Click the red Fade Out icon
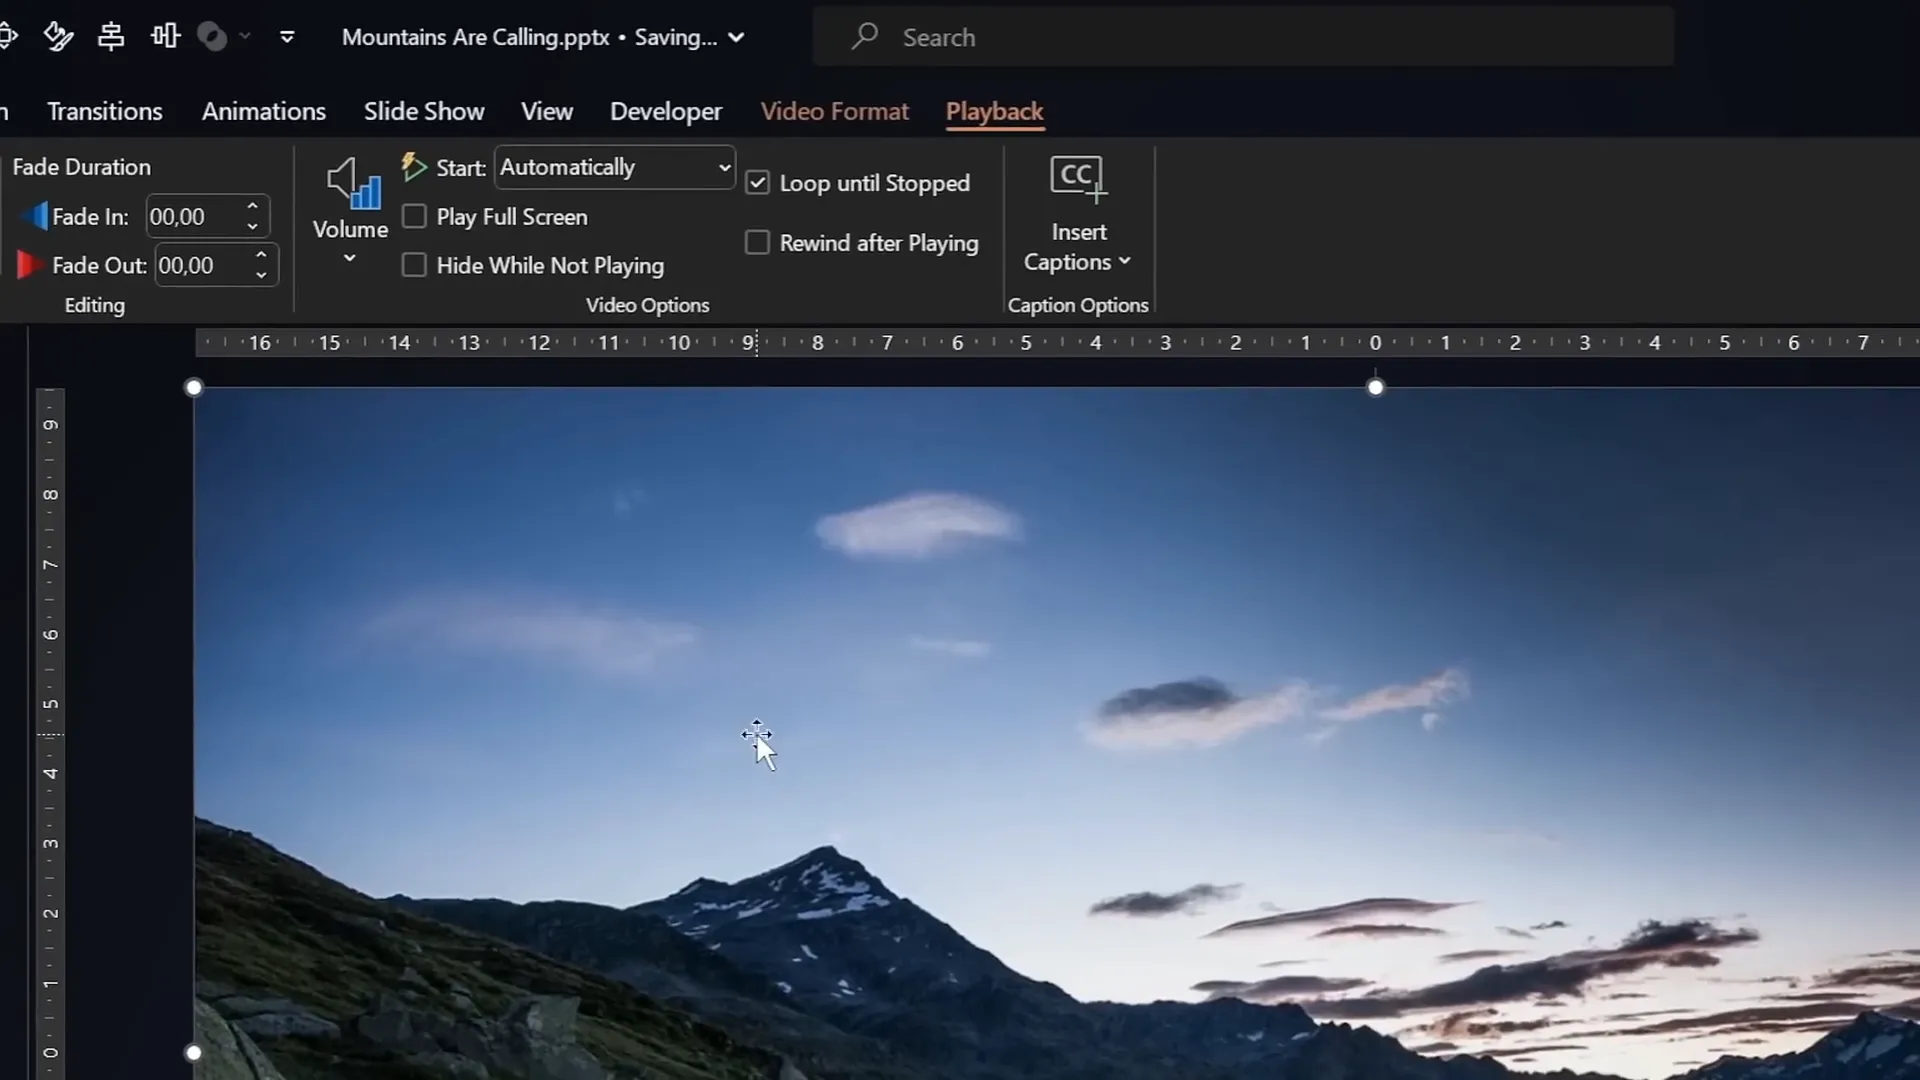 pyautogui.click(x=30, y=265)
